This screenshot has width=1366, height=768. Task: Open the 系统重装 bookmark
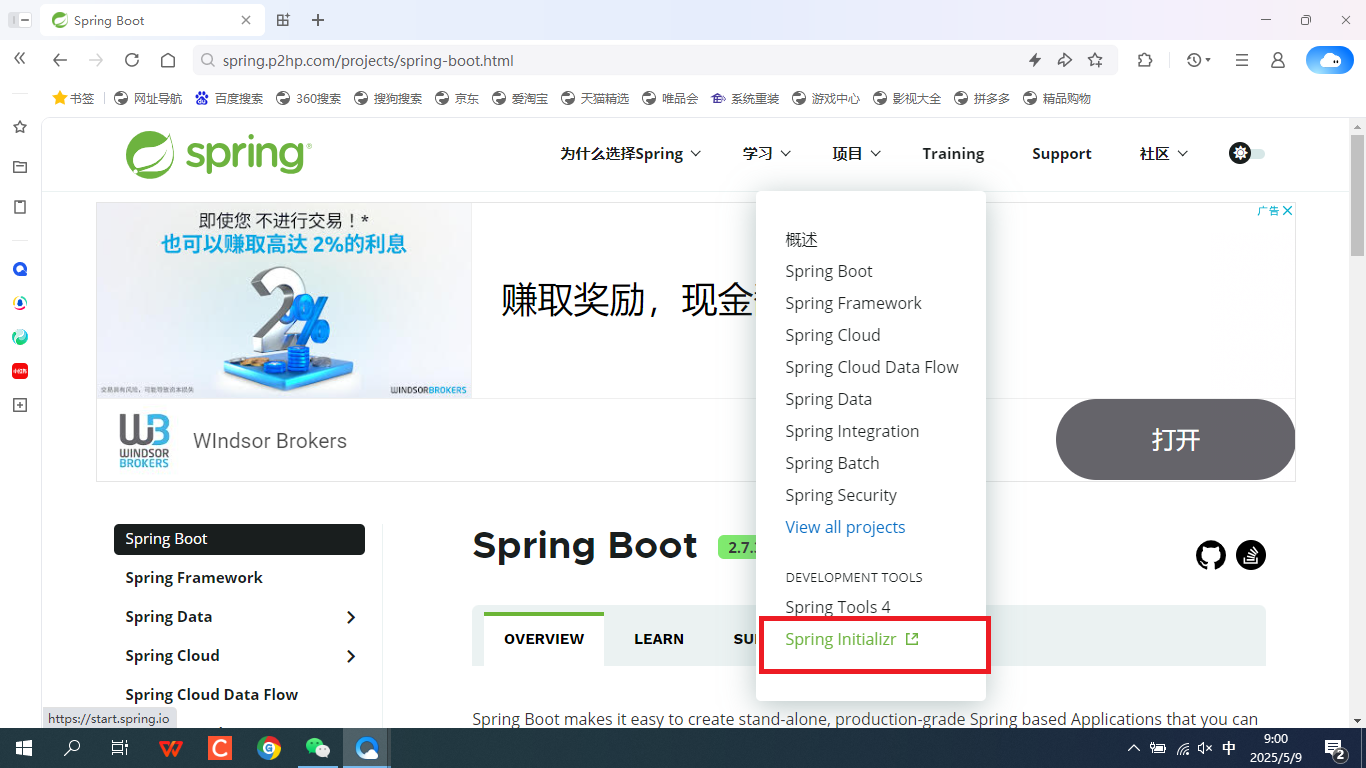(745, 98)
